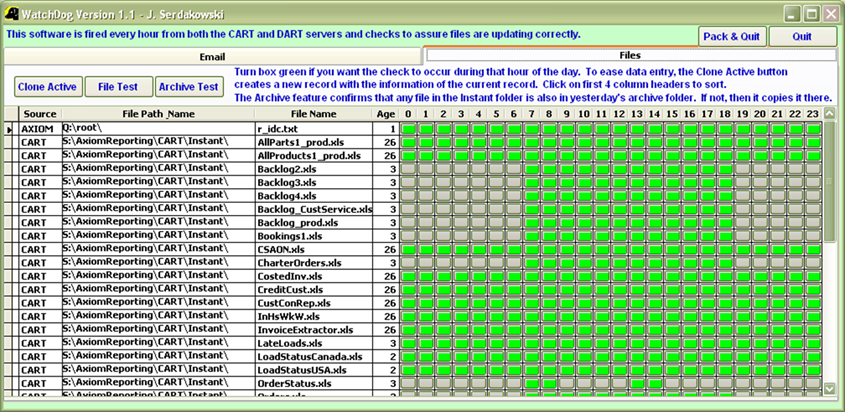Click the Pack & Quit button
This screenshot has height=412, width=845.
coord(732,37)
